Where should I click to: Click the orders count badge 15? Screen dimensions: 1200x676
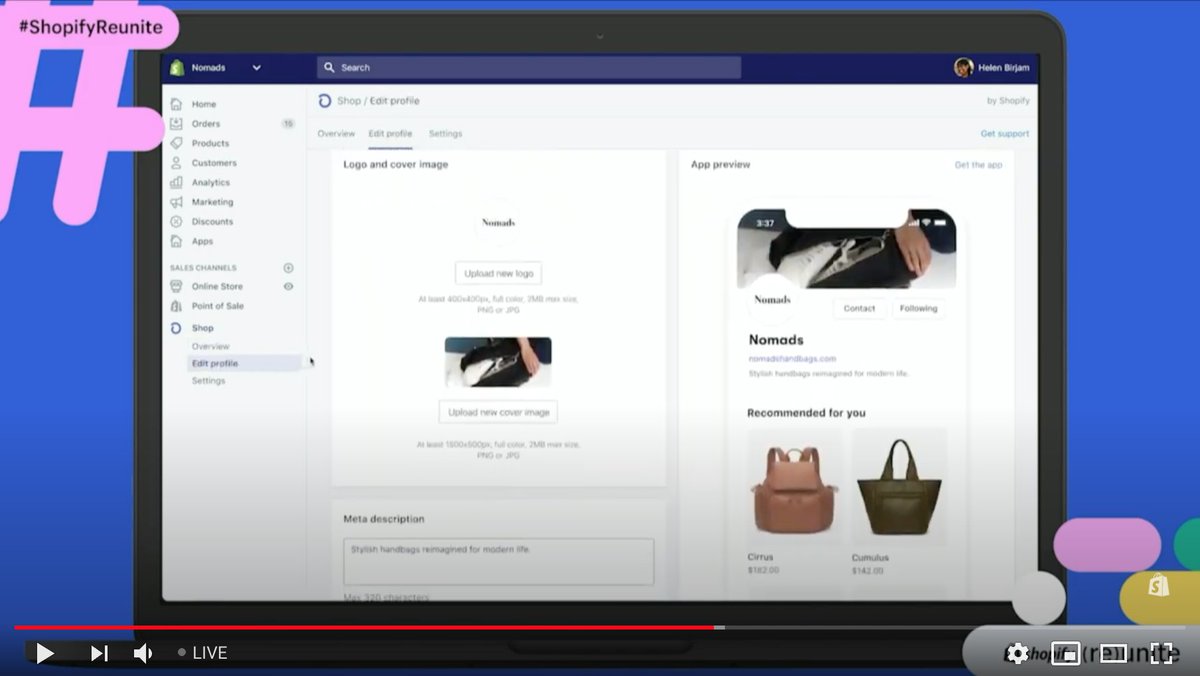(x=288, y=124)
